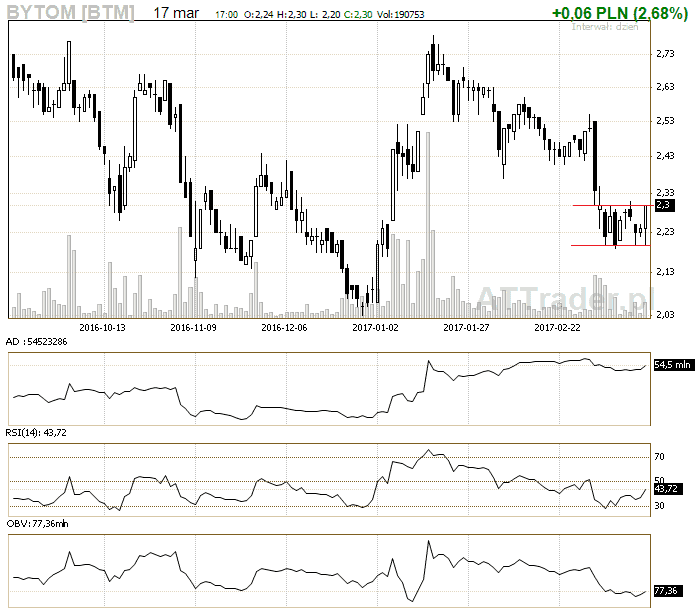Click the Interwał: dzień interval label

pyautogui.click(x=606, y=28)
